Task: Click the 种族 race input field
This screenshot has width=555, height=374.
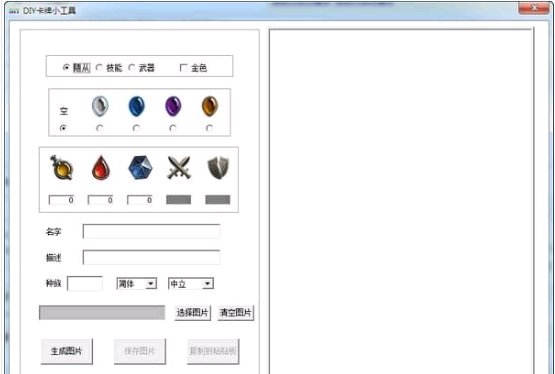Action: click(85, 283)
